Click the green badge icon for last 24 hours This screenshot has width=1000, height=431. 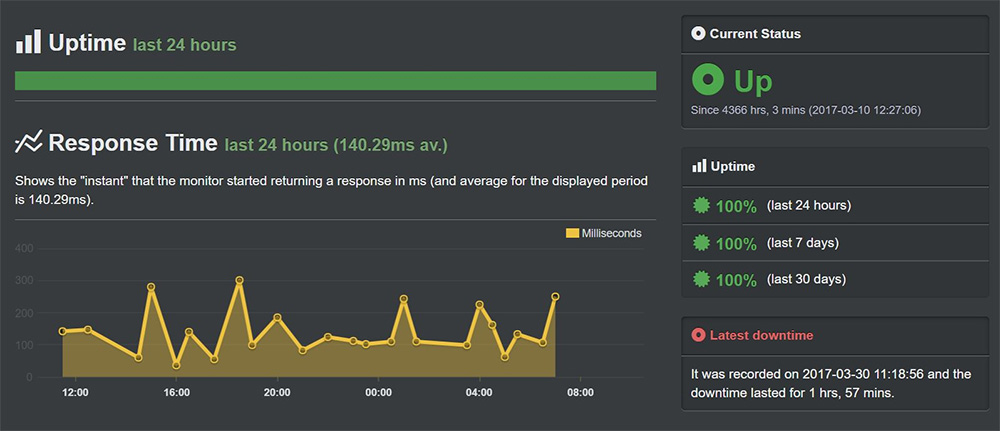[702, 206]
